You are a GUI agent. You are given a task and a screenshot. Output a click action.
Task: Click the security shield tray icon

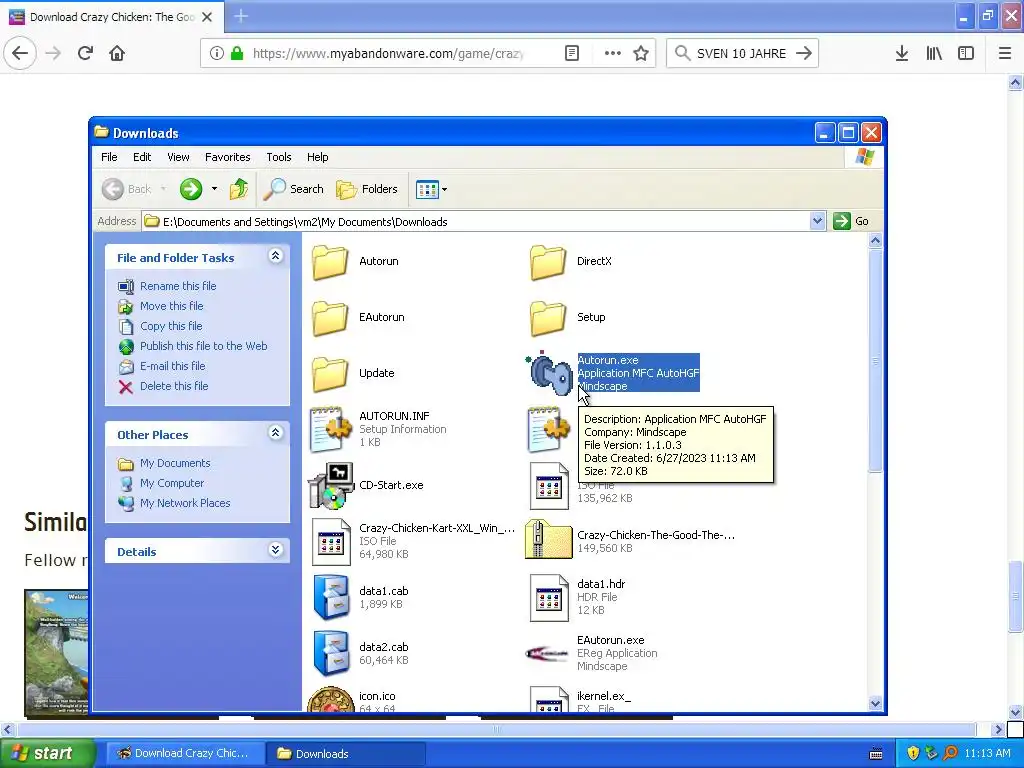point(912,753)
